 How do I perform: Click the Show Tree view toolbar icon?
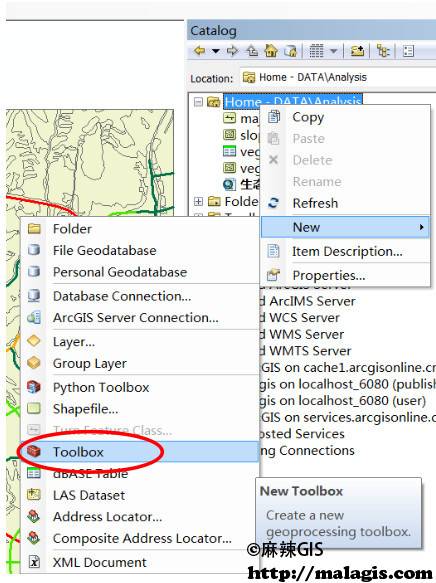[383, 51]
